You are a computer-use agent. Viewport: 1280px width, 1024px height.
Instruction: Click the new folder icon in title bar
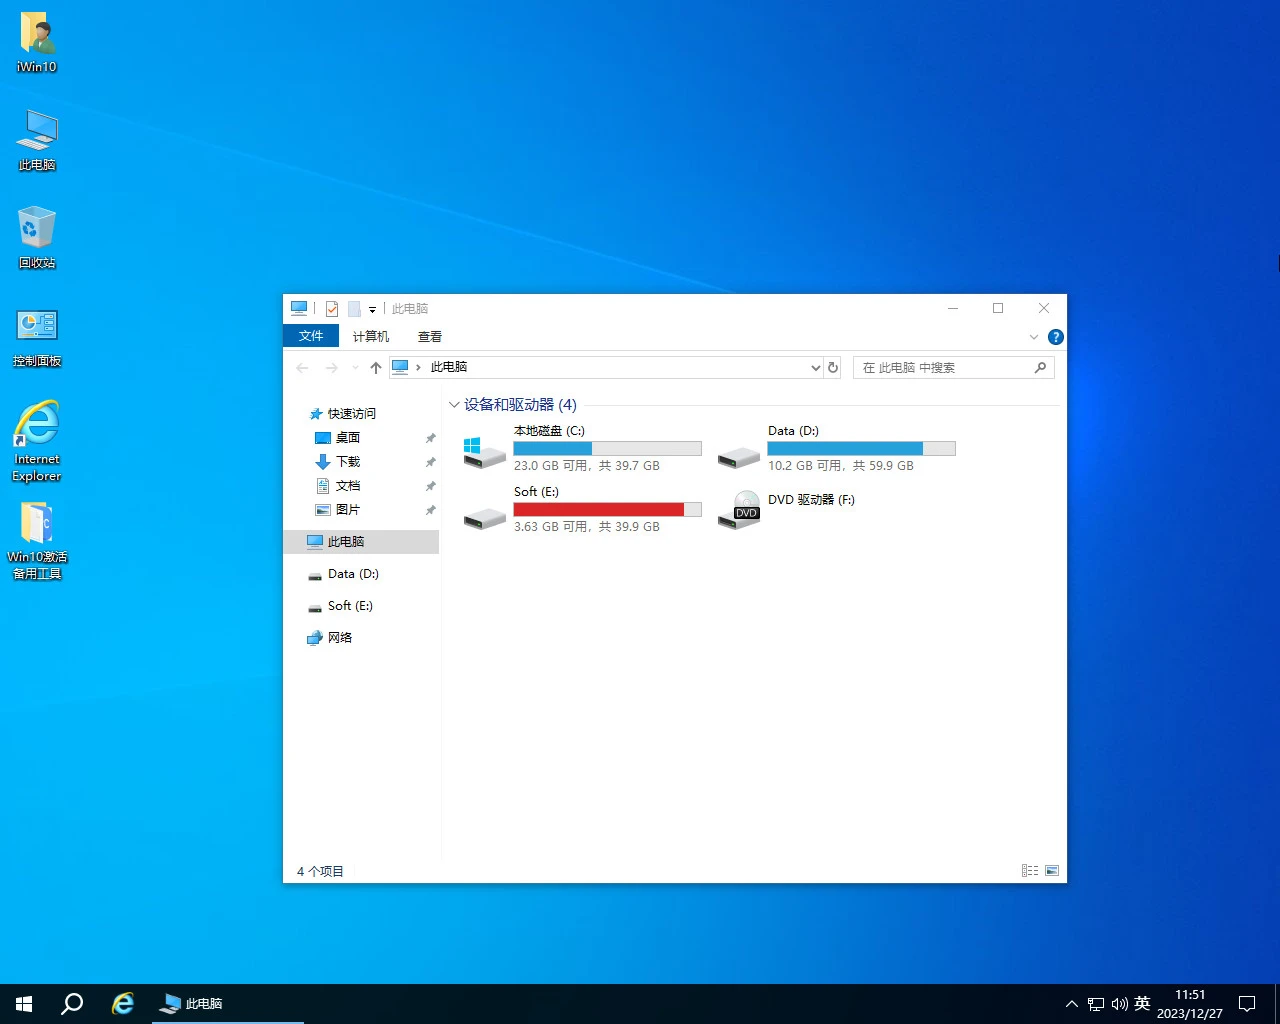[354, 309]
